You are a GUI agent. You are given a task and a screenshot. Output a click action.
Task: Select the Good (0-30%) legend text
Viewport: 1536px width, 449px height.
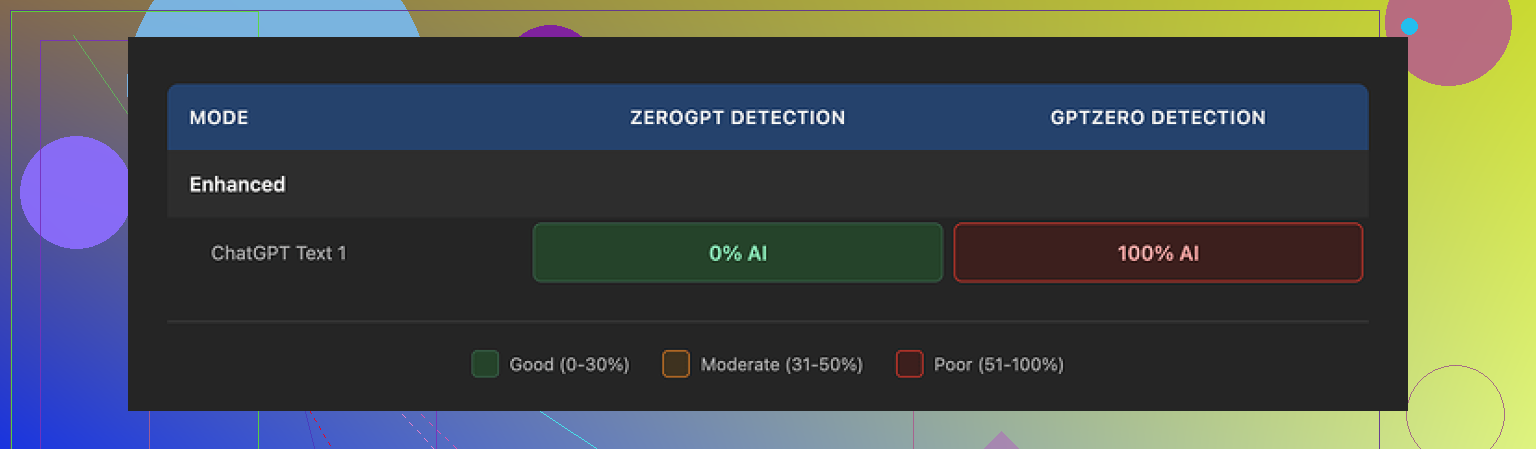[569, 364]
